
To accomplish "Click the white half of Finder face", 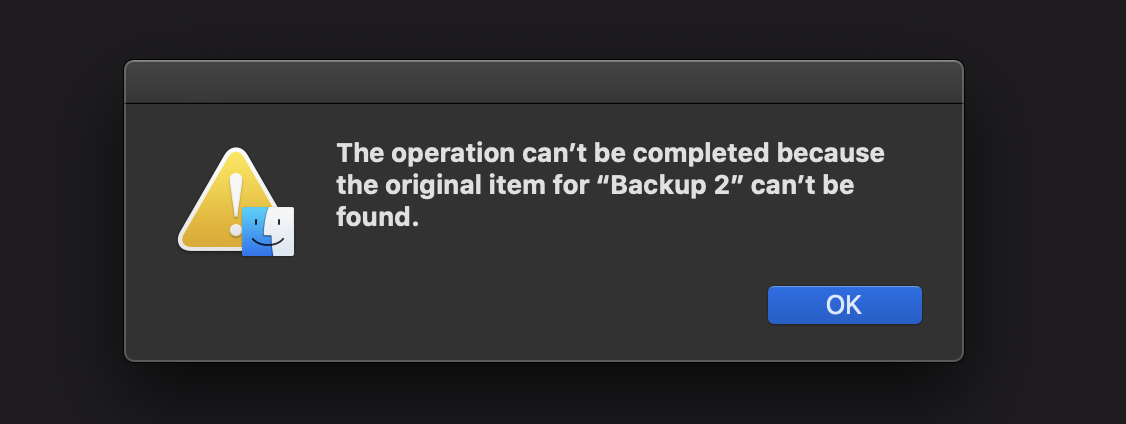I will 282,231.
